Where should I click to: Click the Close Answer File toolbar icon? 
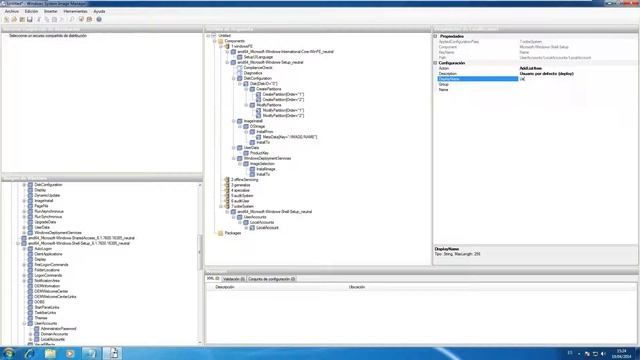[x=22, y=20]
